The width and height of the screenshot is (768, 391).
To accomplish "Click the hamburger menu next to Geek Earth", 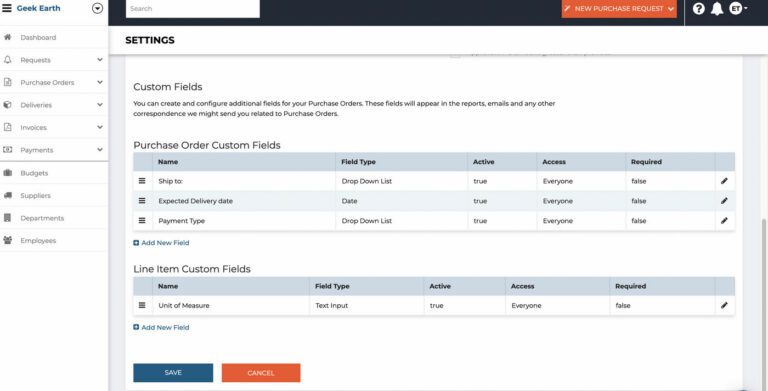I will click(x=7, y=8).
